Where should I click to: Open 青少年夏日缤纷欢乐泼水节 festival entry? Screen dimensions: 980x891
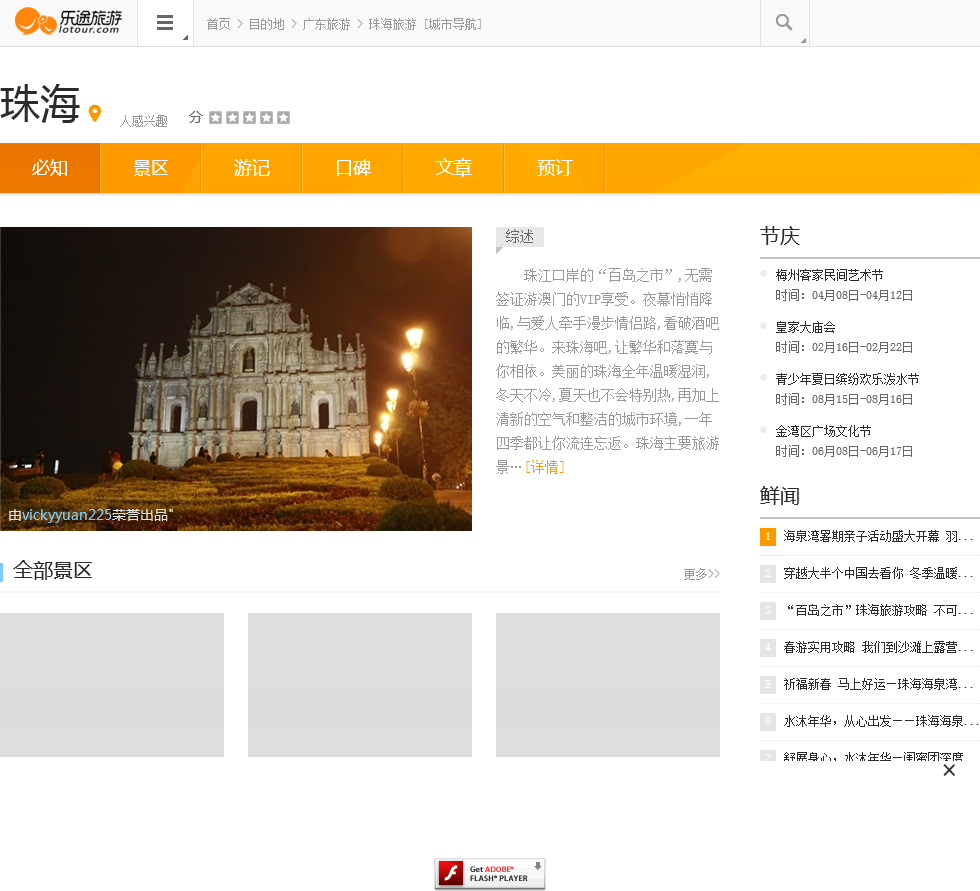pyautogui.click(x=847, y=379)
